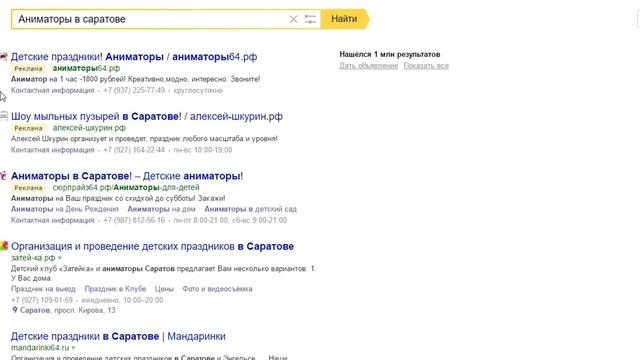Open Детские праздники в Саратове | Мандаринки result
The height and width of the screenshot is (360, 640).
[118, 336]
